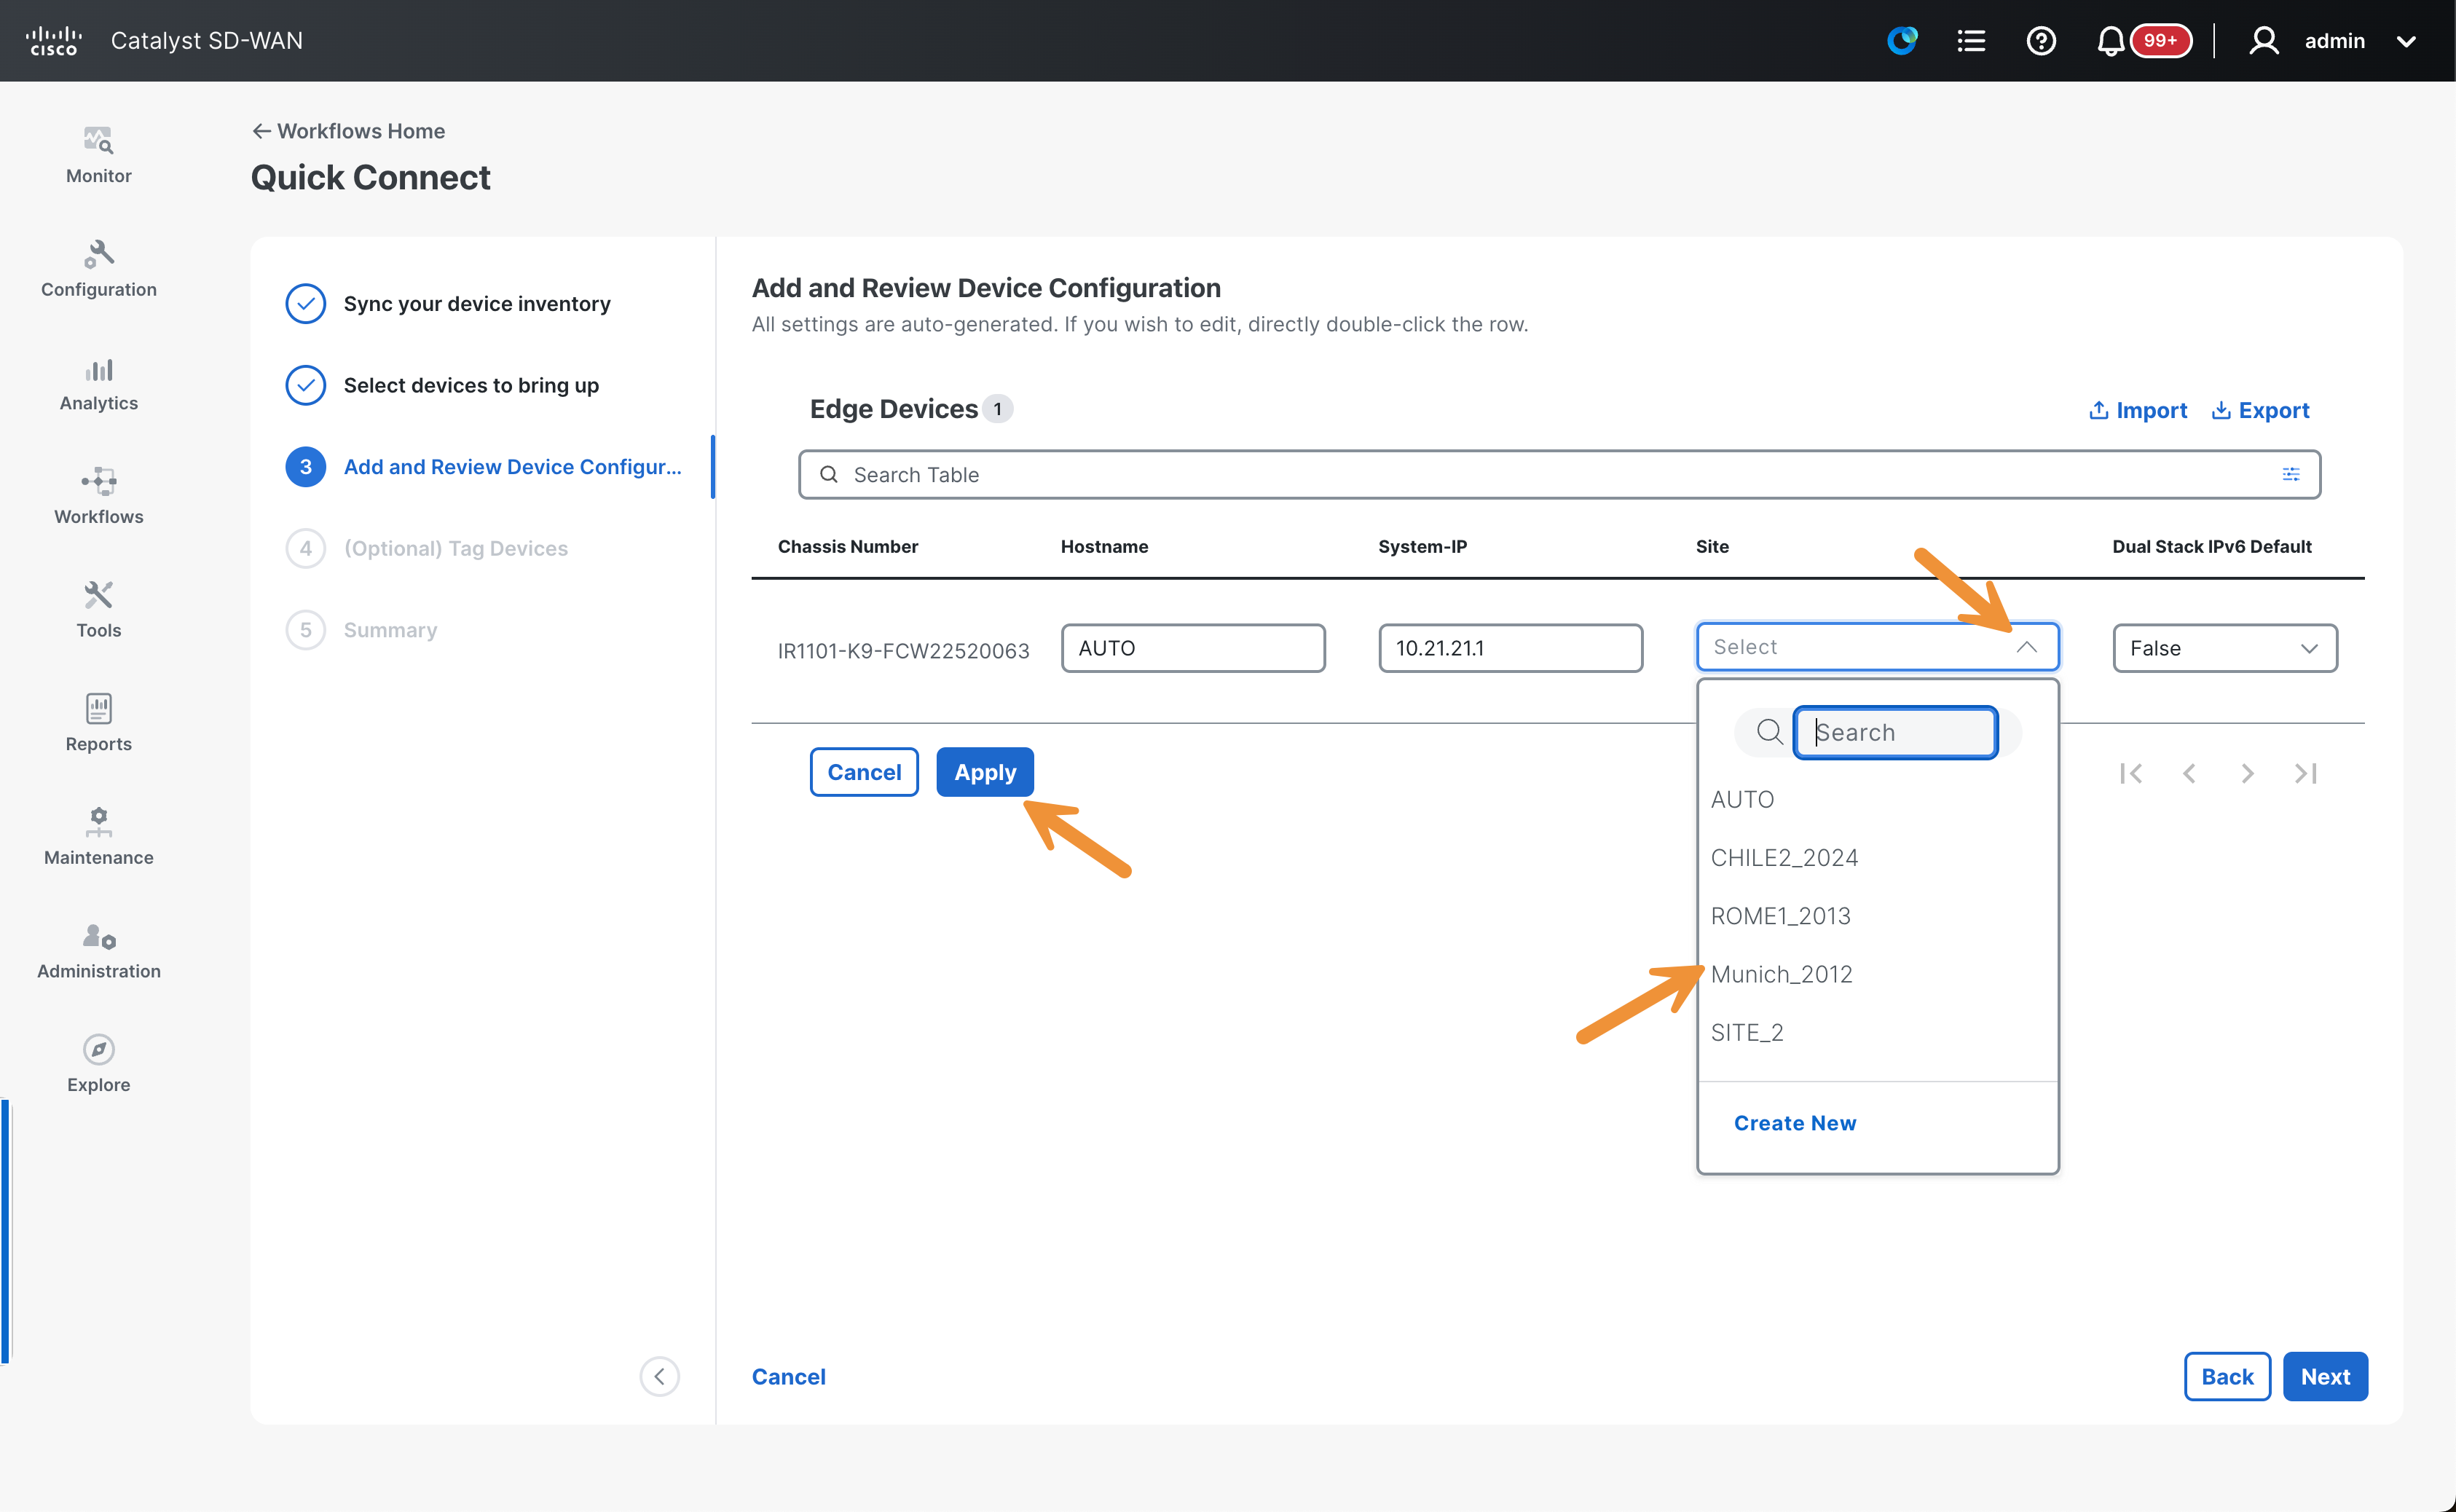Click the Apply button for the row
The height and width of the screenshot is (1512, 2456).
(984, 772)
